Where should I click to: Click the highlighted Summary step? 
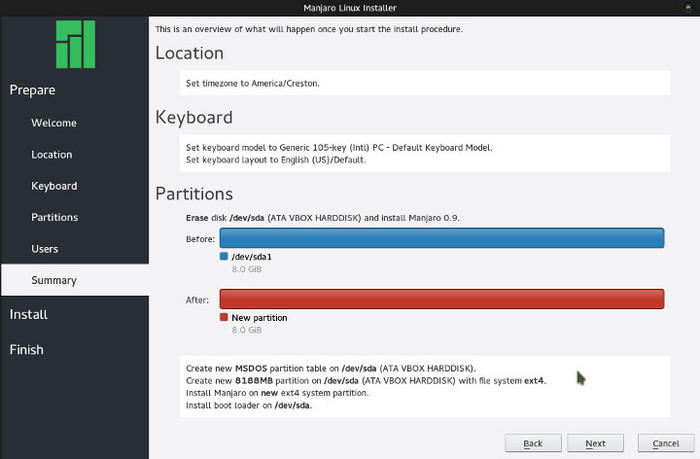click(54, 281)
